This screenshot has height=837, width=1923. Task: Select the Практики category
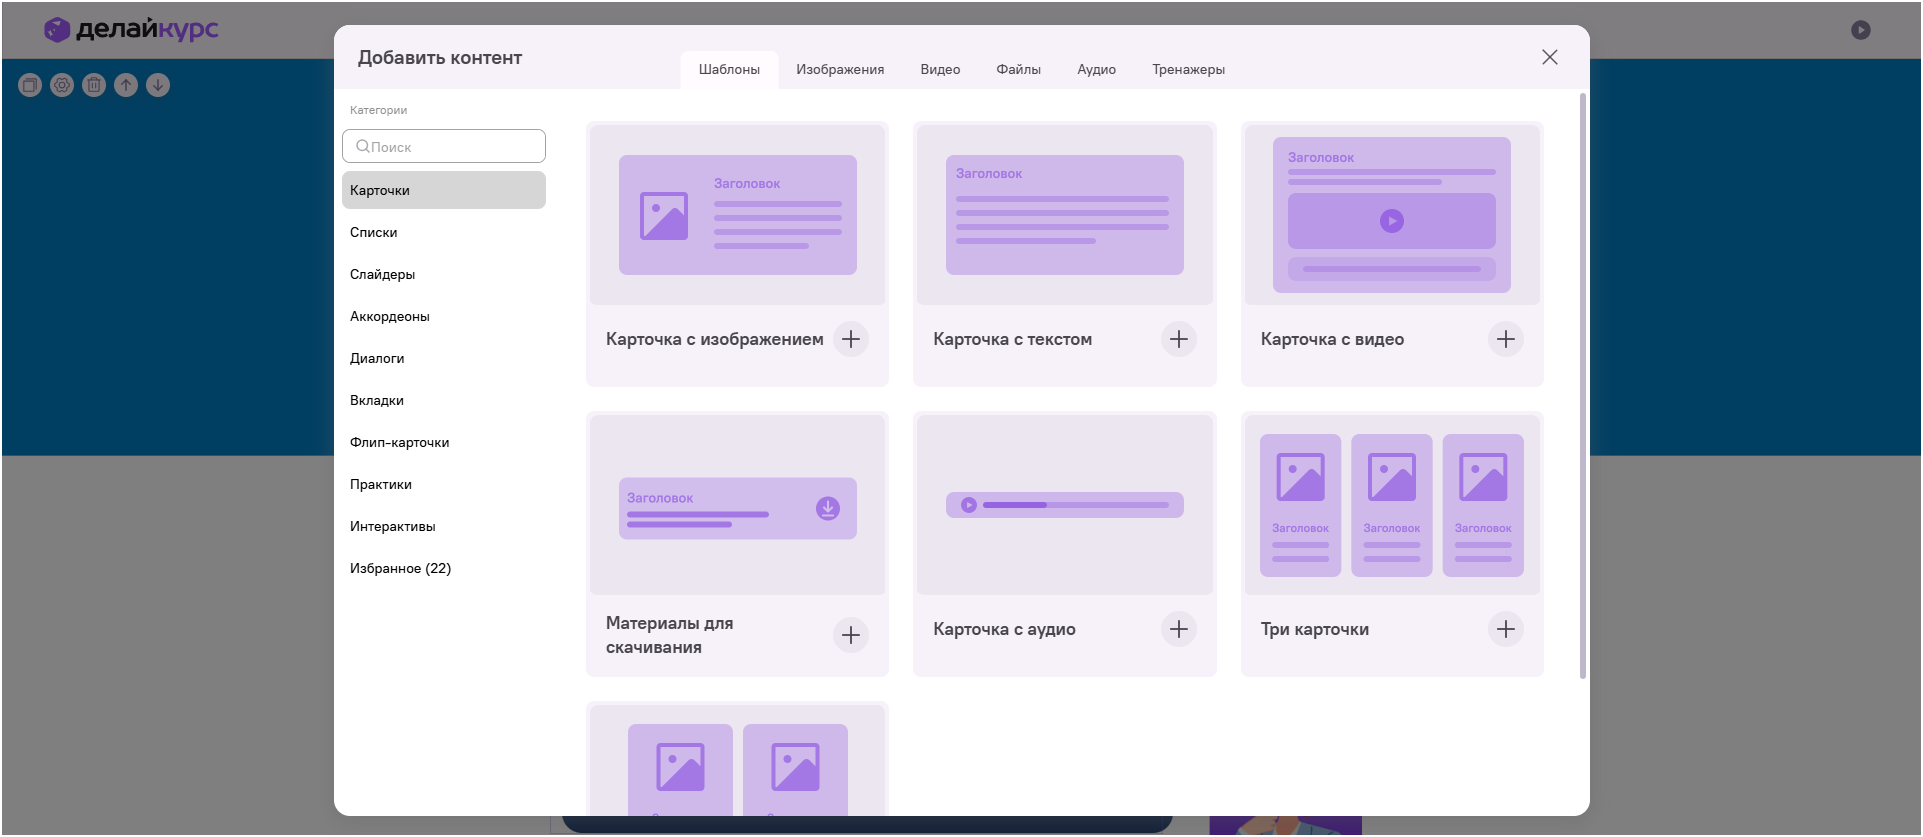pos(444,484)
